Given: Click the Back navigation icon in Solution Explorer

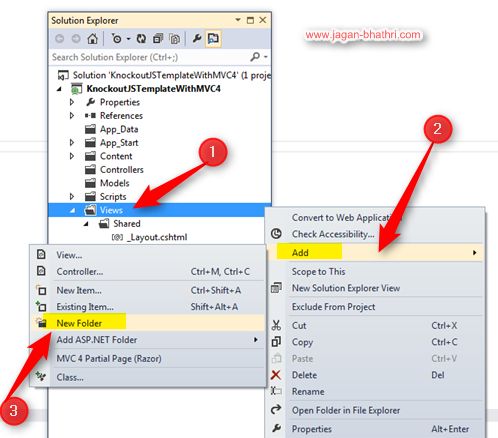Looking at the screenshot, I should pos(60,39).
